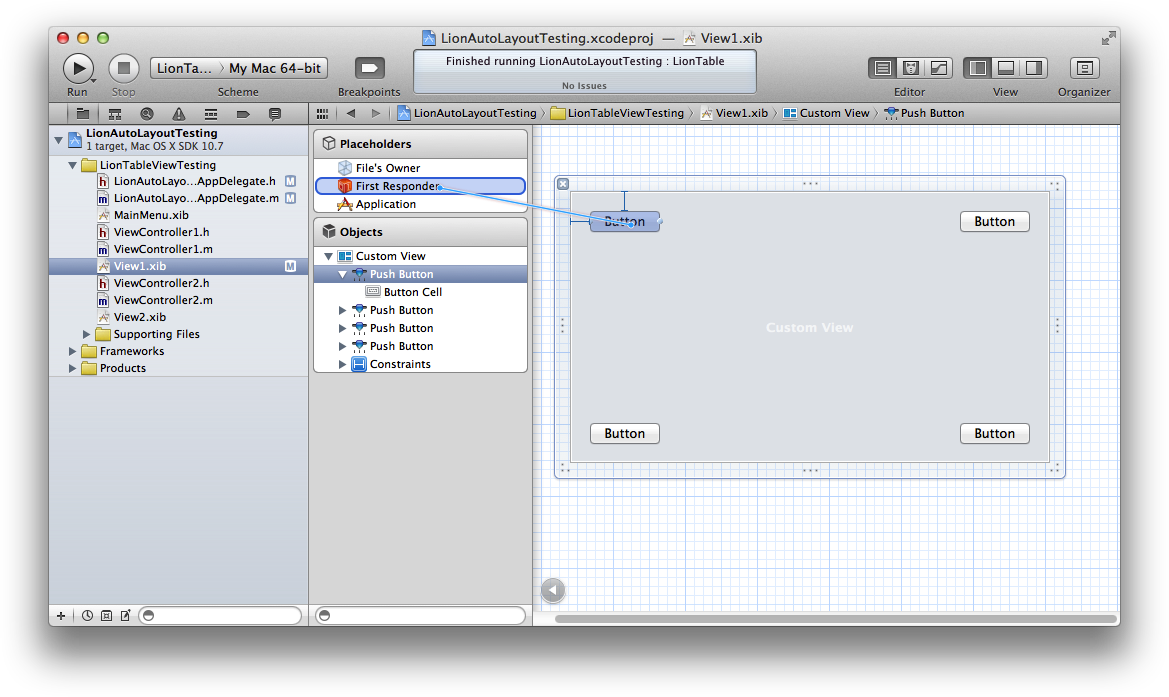Click LionTableViewTesting in the jump bar
This screenshot has height=697, width=1169.
pyautogui.click(x=617, y=113)
